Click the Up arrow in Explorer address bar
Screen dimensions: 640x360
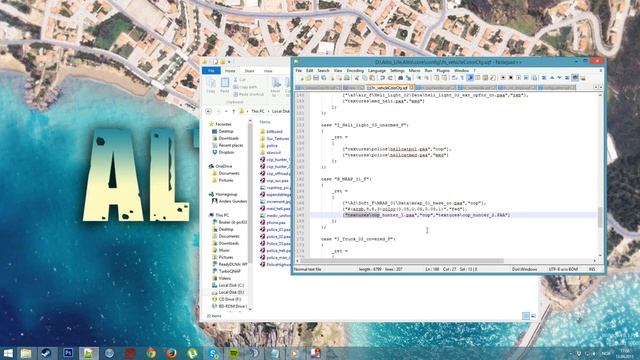click(233, 111)
